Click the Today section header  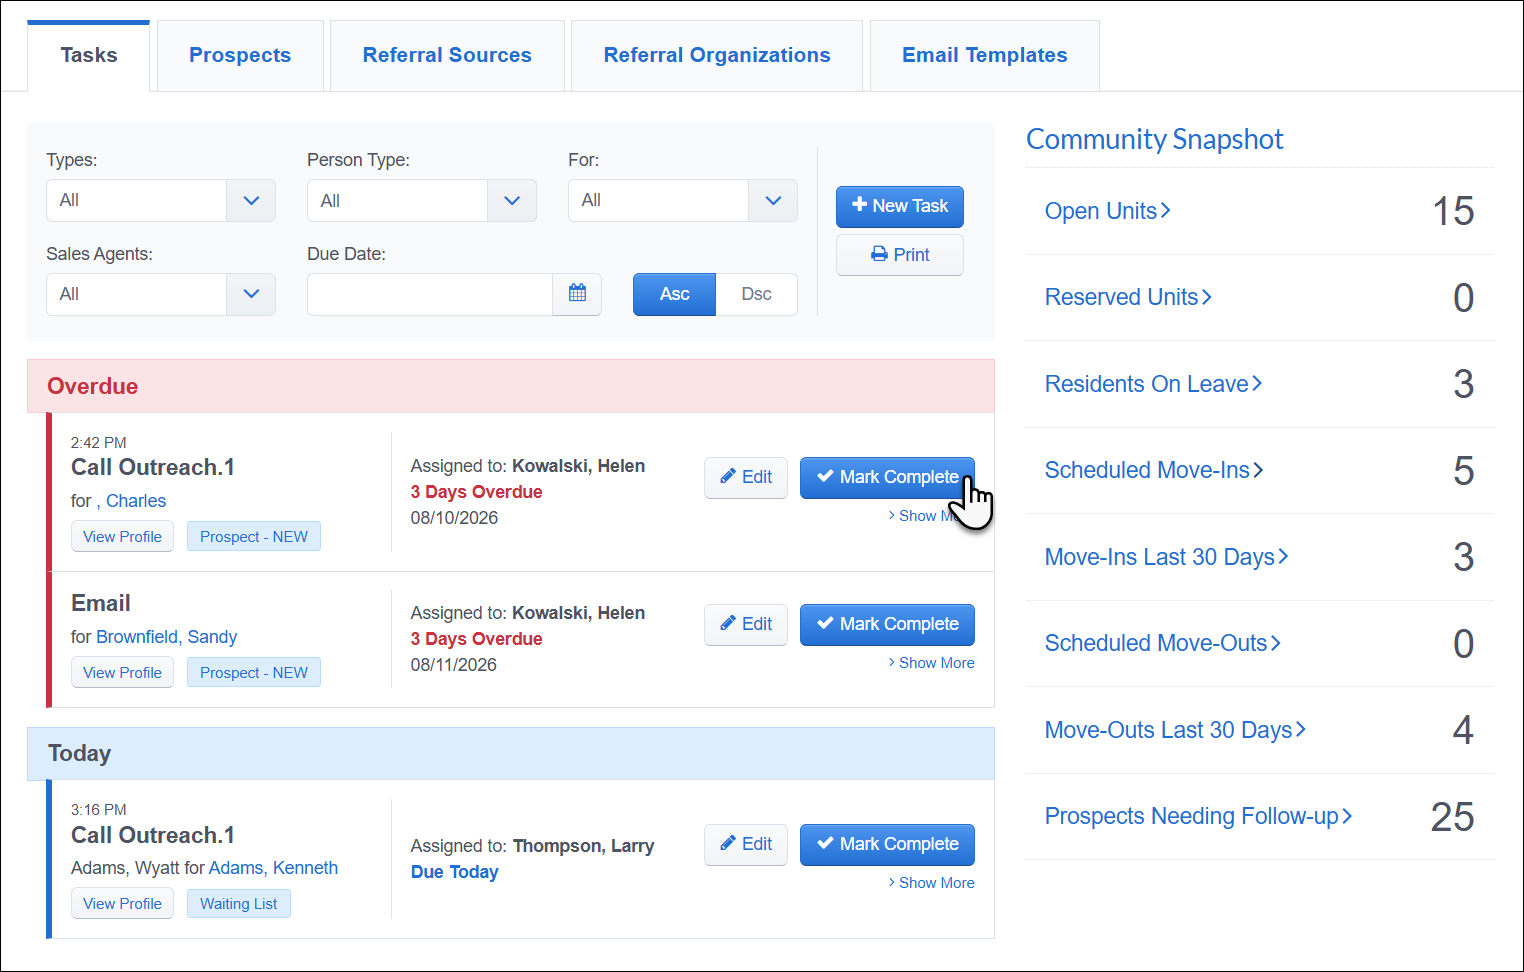(x=511, y=753)
